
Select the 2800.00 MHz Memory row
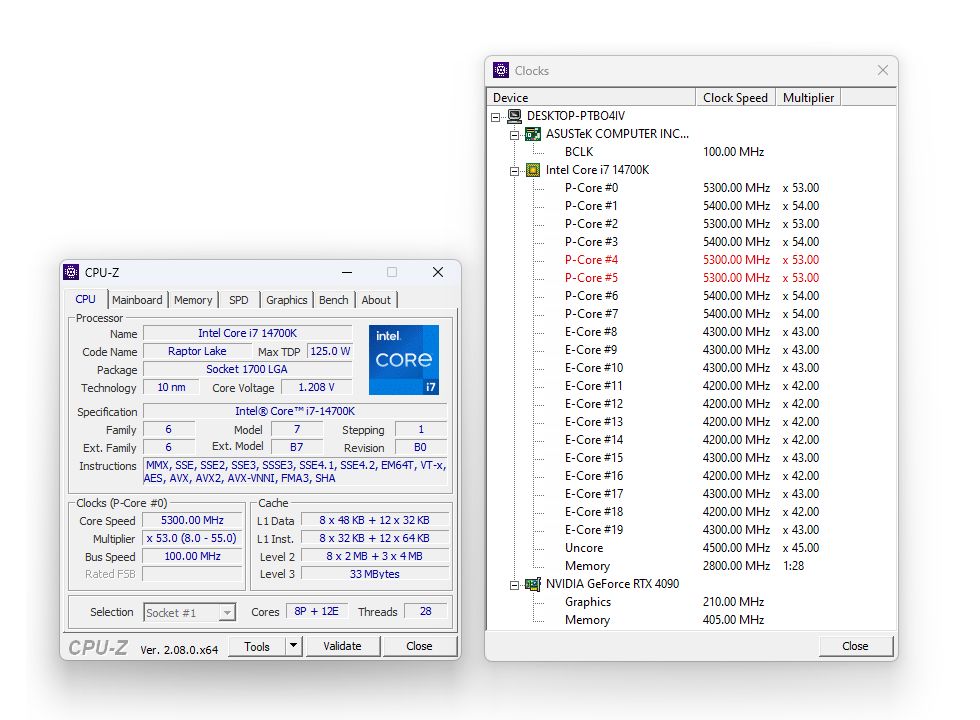click(x=691, y=566)
